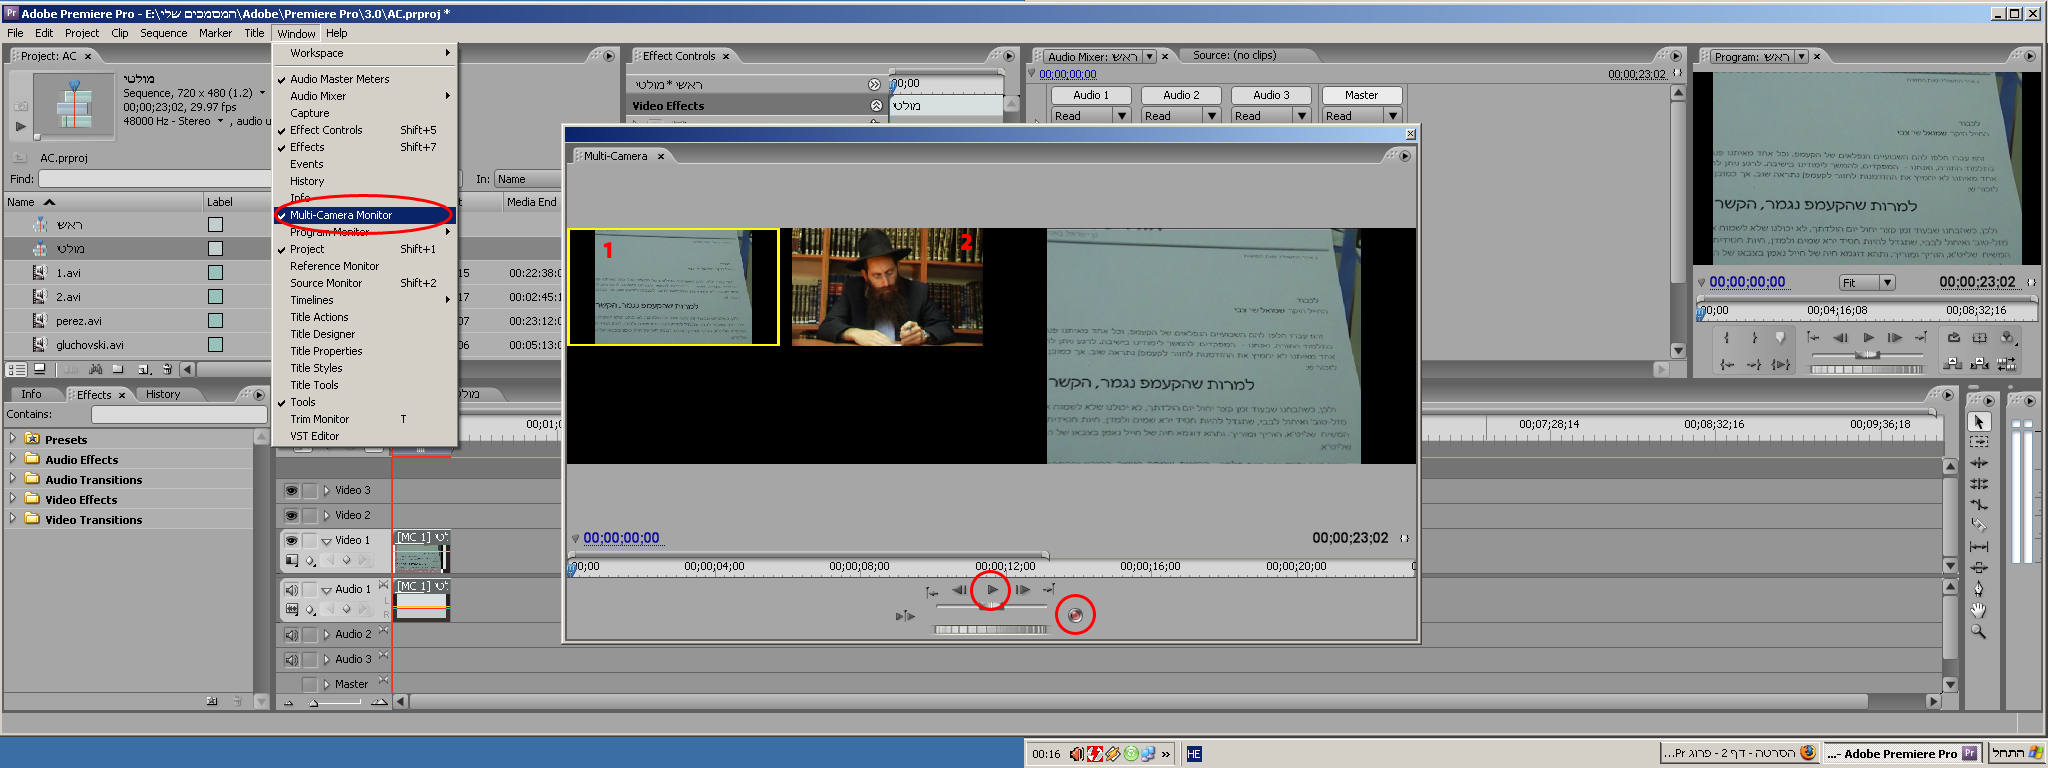2048x768 pixels.
Task: Select the Hand tool
Action: (1978, 610)
